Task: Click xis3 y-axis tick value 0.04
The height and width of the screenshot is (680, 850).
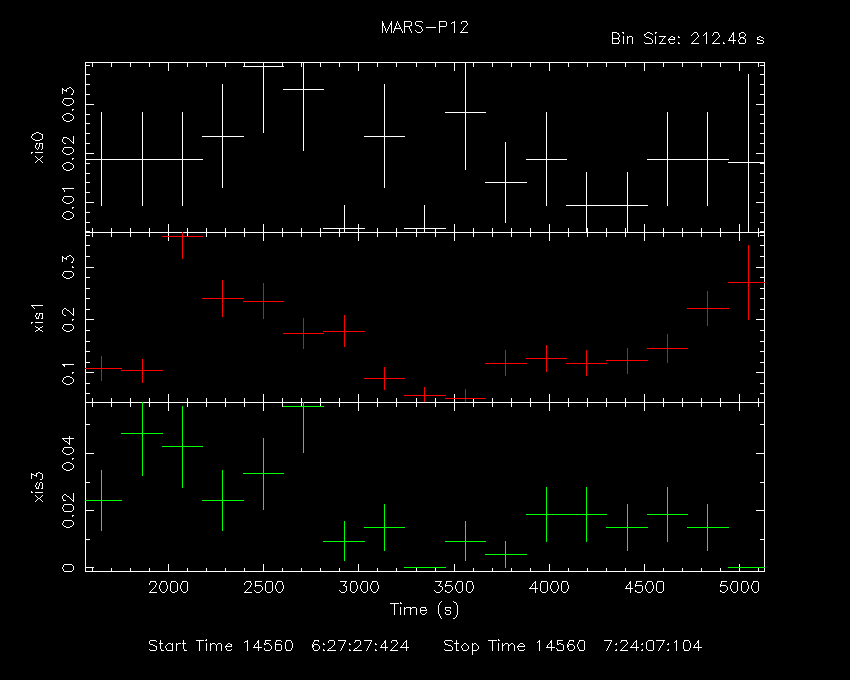Action: tap(68, 453)
